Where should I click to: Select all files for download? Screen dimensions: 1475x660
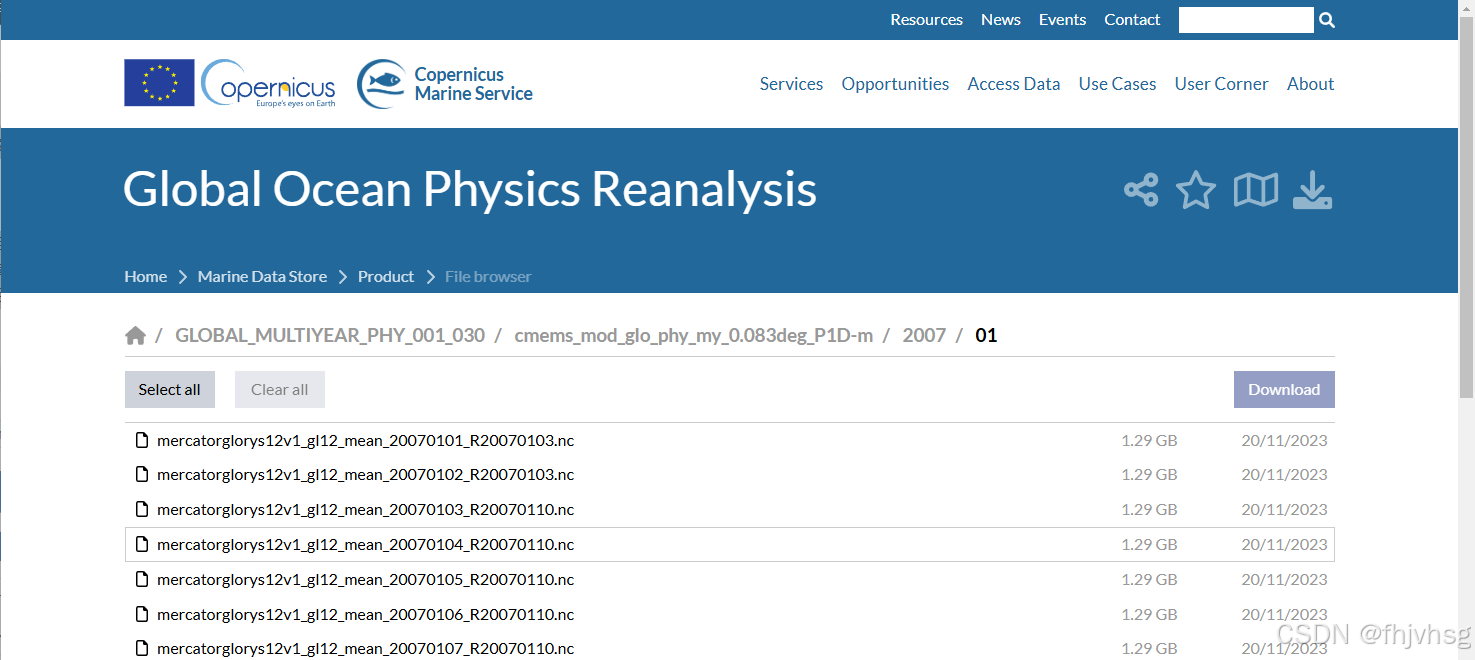coord(169,389)
